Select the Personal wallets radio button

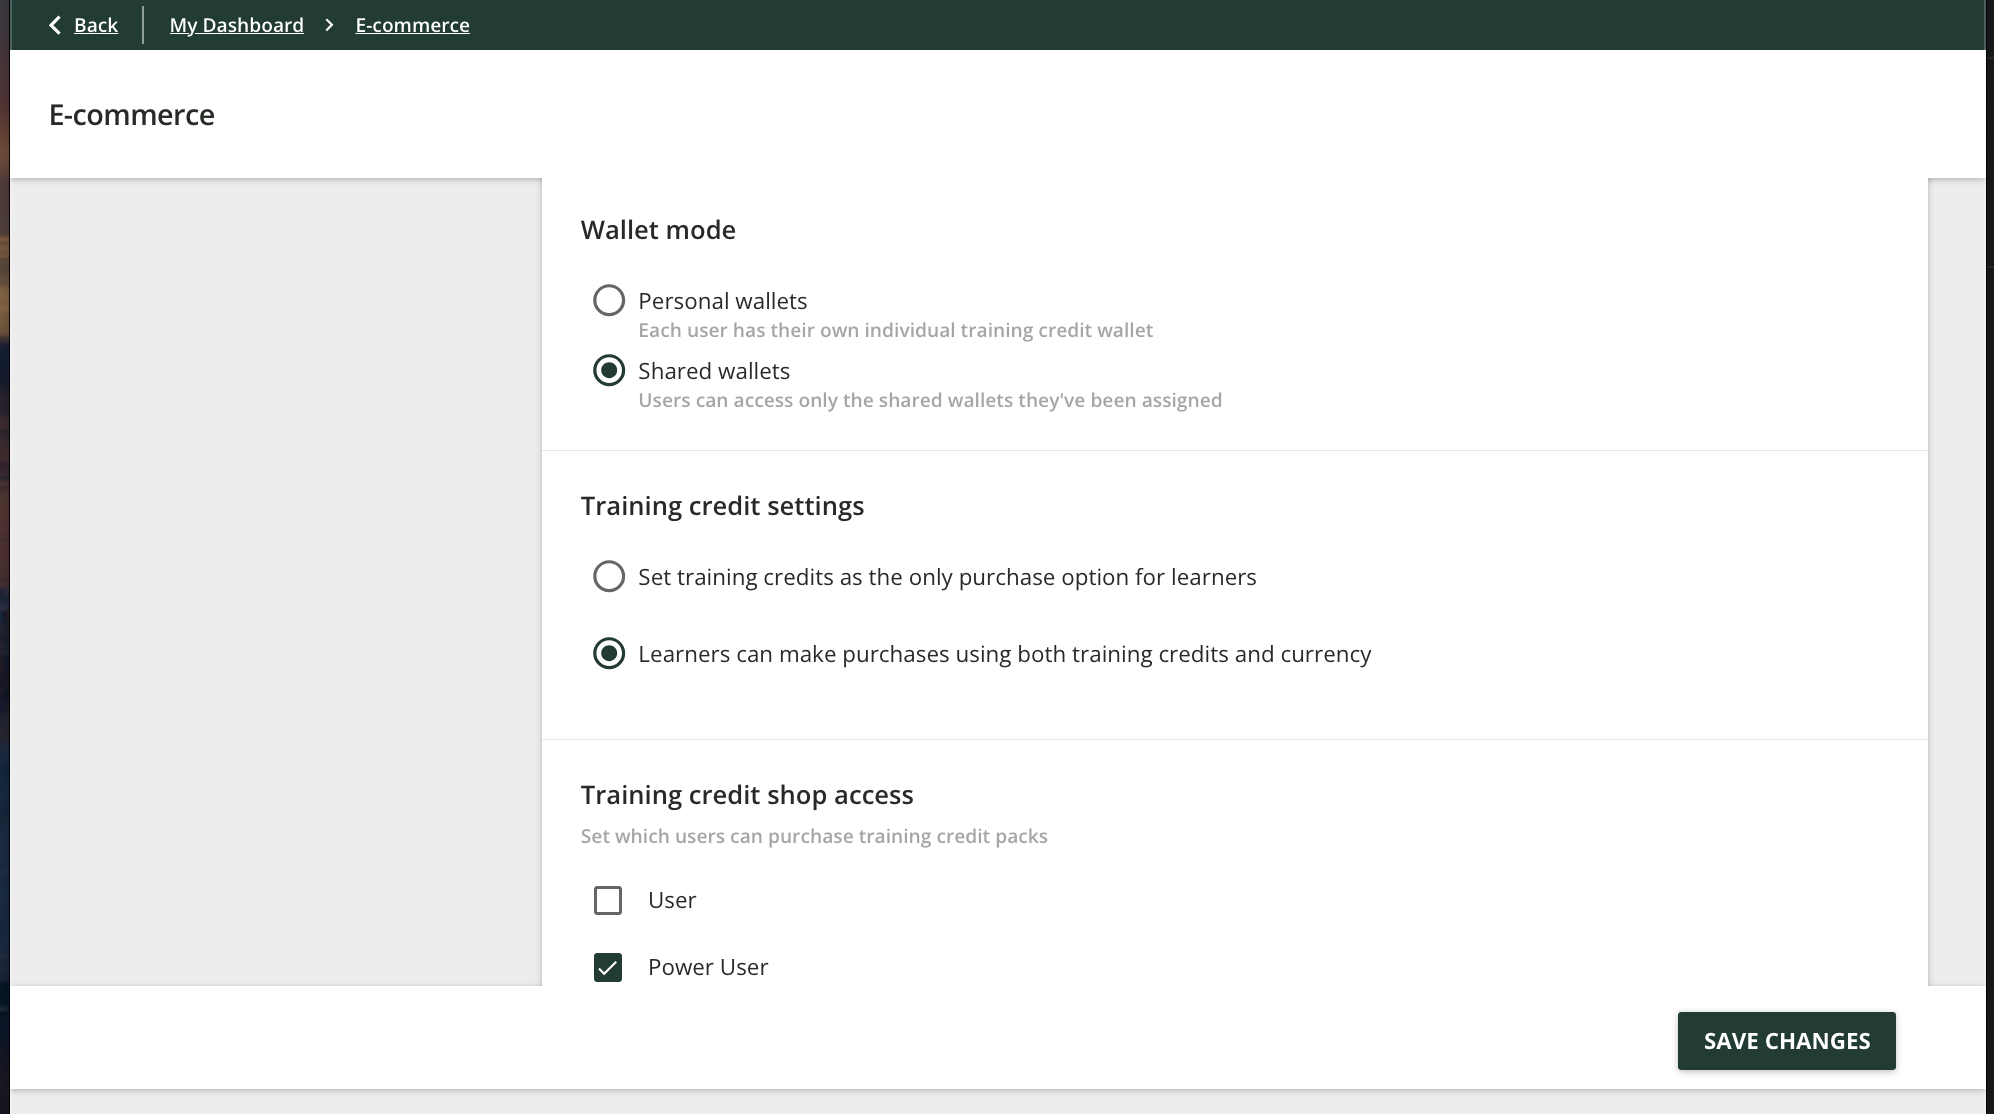pos(609,301)
